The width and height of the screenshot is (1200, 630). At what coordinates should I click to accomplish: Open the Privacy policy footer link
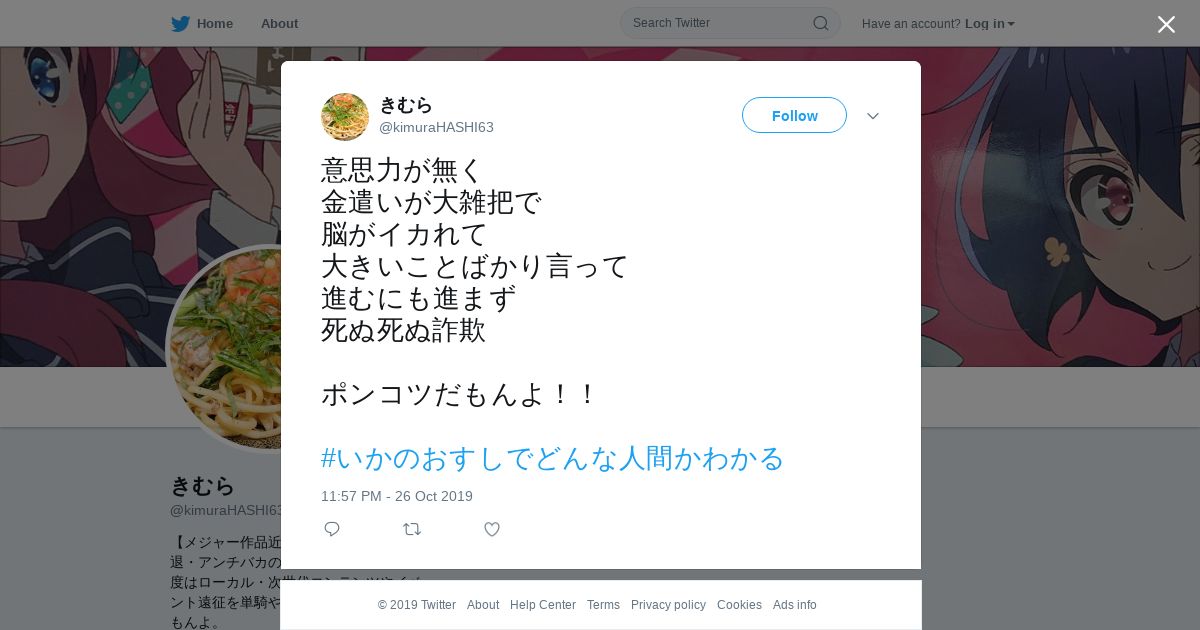[668, 605]
